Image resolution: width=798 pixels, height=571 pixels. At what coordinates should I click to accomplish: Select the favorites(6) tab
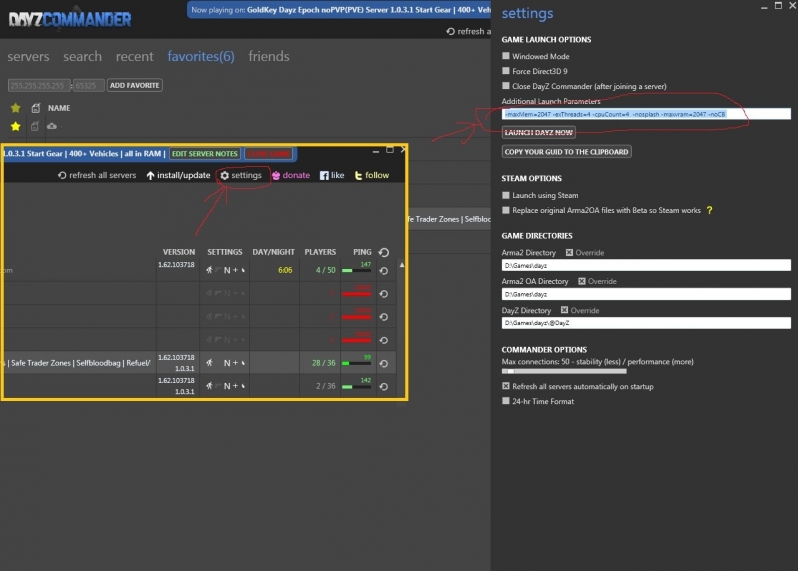click(201, 56)
